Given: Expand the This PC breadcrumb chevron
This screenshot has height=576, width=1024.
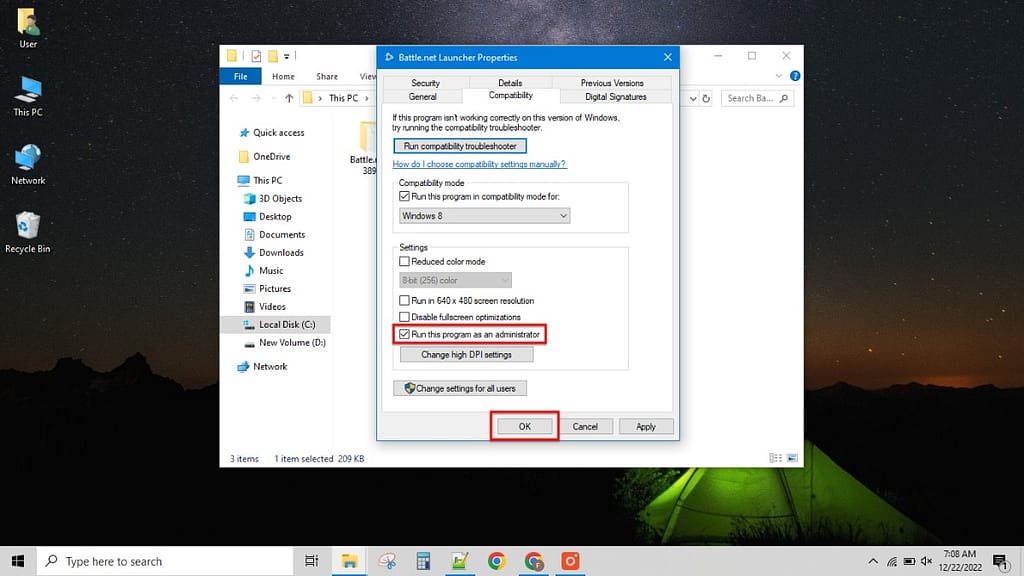Looking at the screenshot, I should [x=367, y=98].
